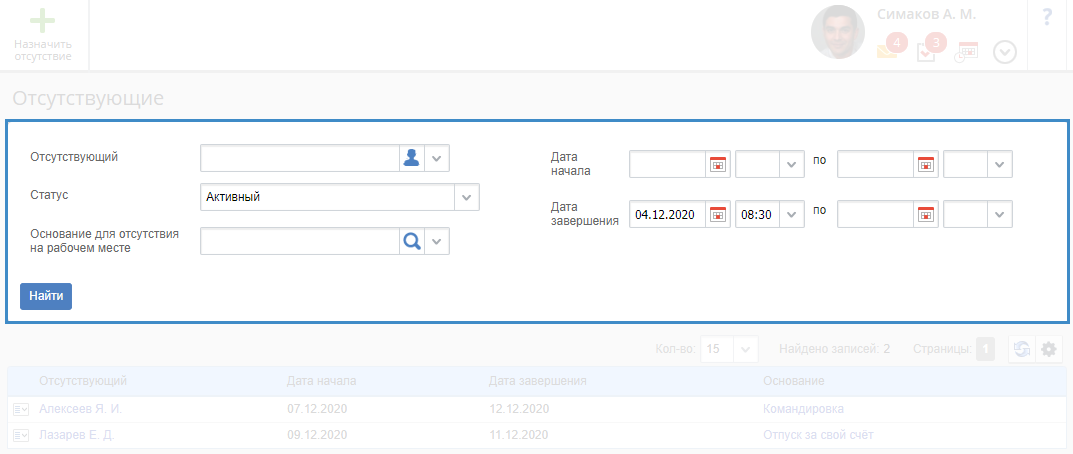Click the magnifier icon in Основание field
1073x454 pixels.
click(410, 241)
